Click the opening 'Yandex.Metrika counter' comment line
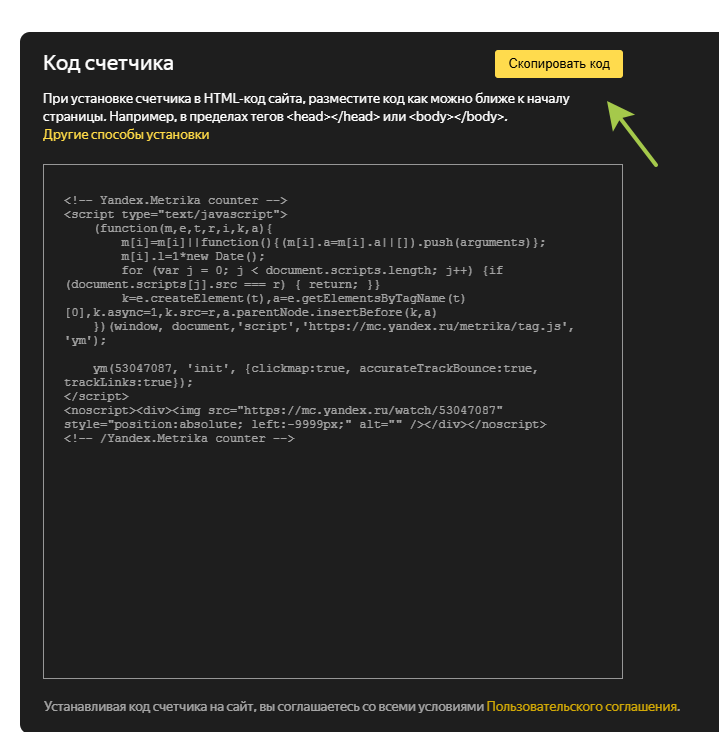Screen dimensions: 719x732 coord(176,200)
